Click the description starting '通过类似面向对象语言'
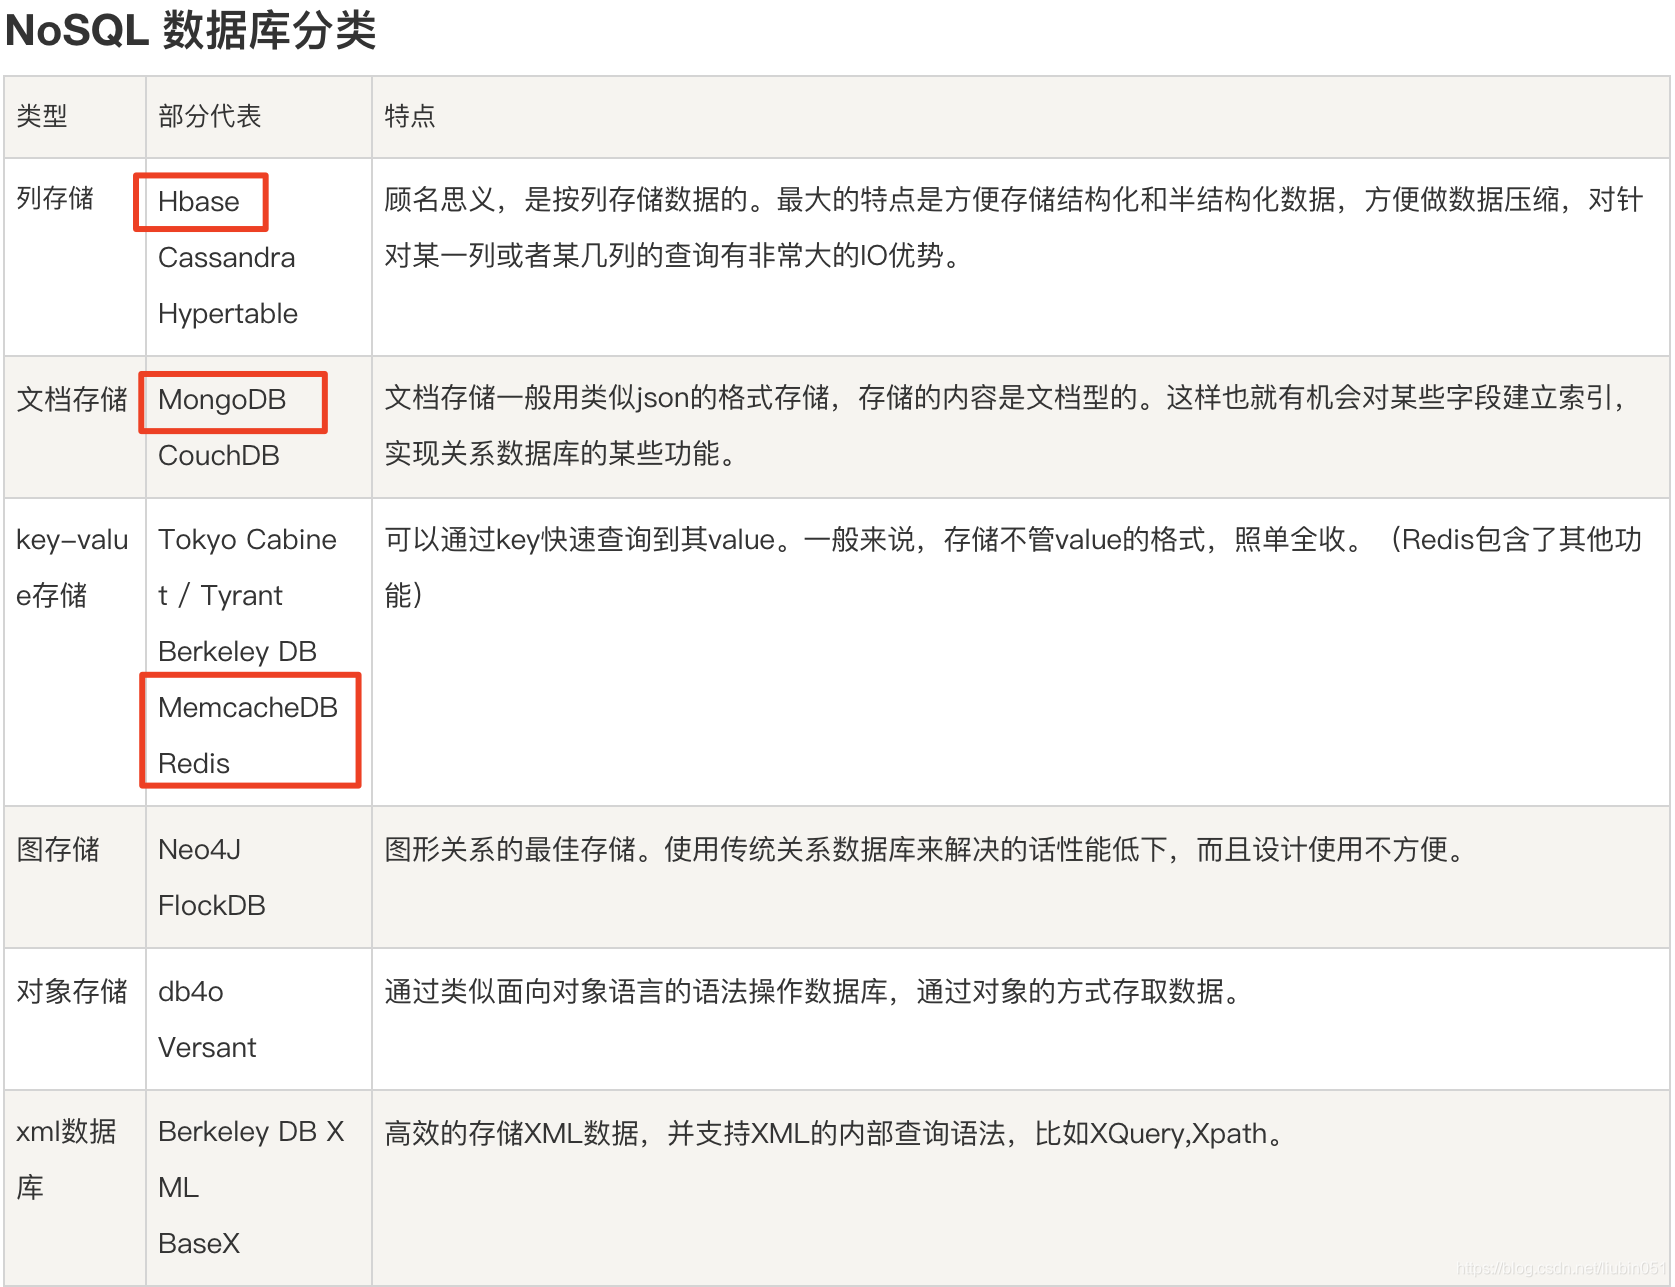 813,991
